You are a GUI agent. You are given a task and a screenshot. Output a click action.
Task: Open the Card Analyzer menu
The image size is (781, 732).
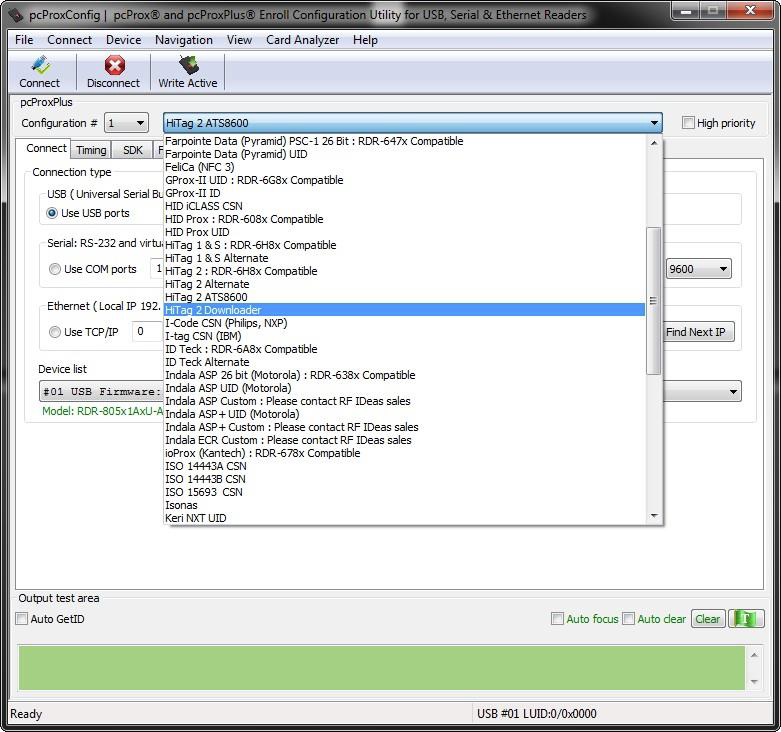point(302,40)
